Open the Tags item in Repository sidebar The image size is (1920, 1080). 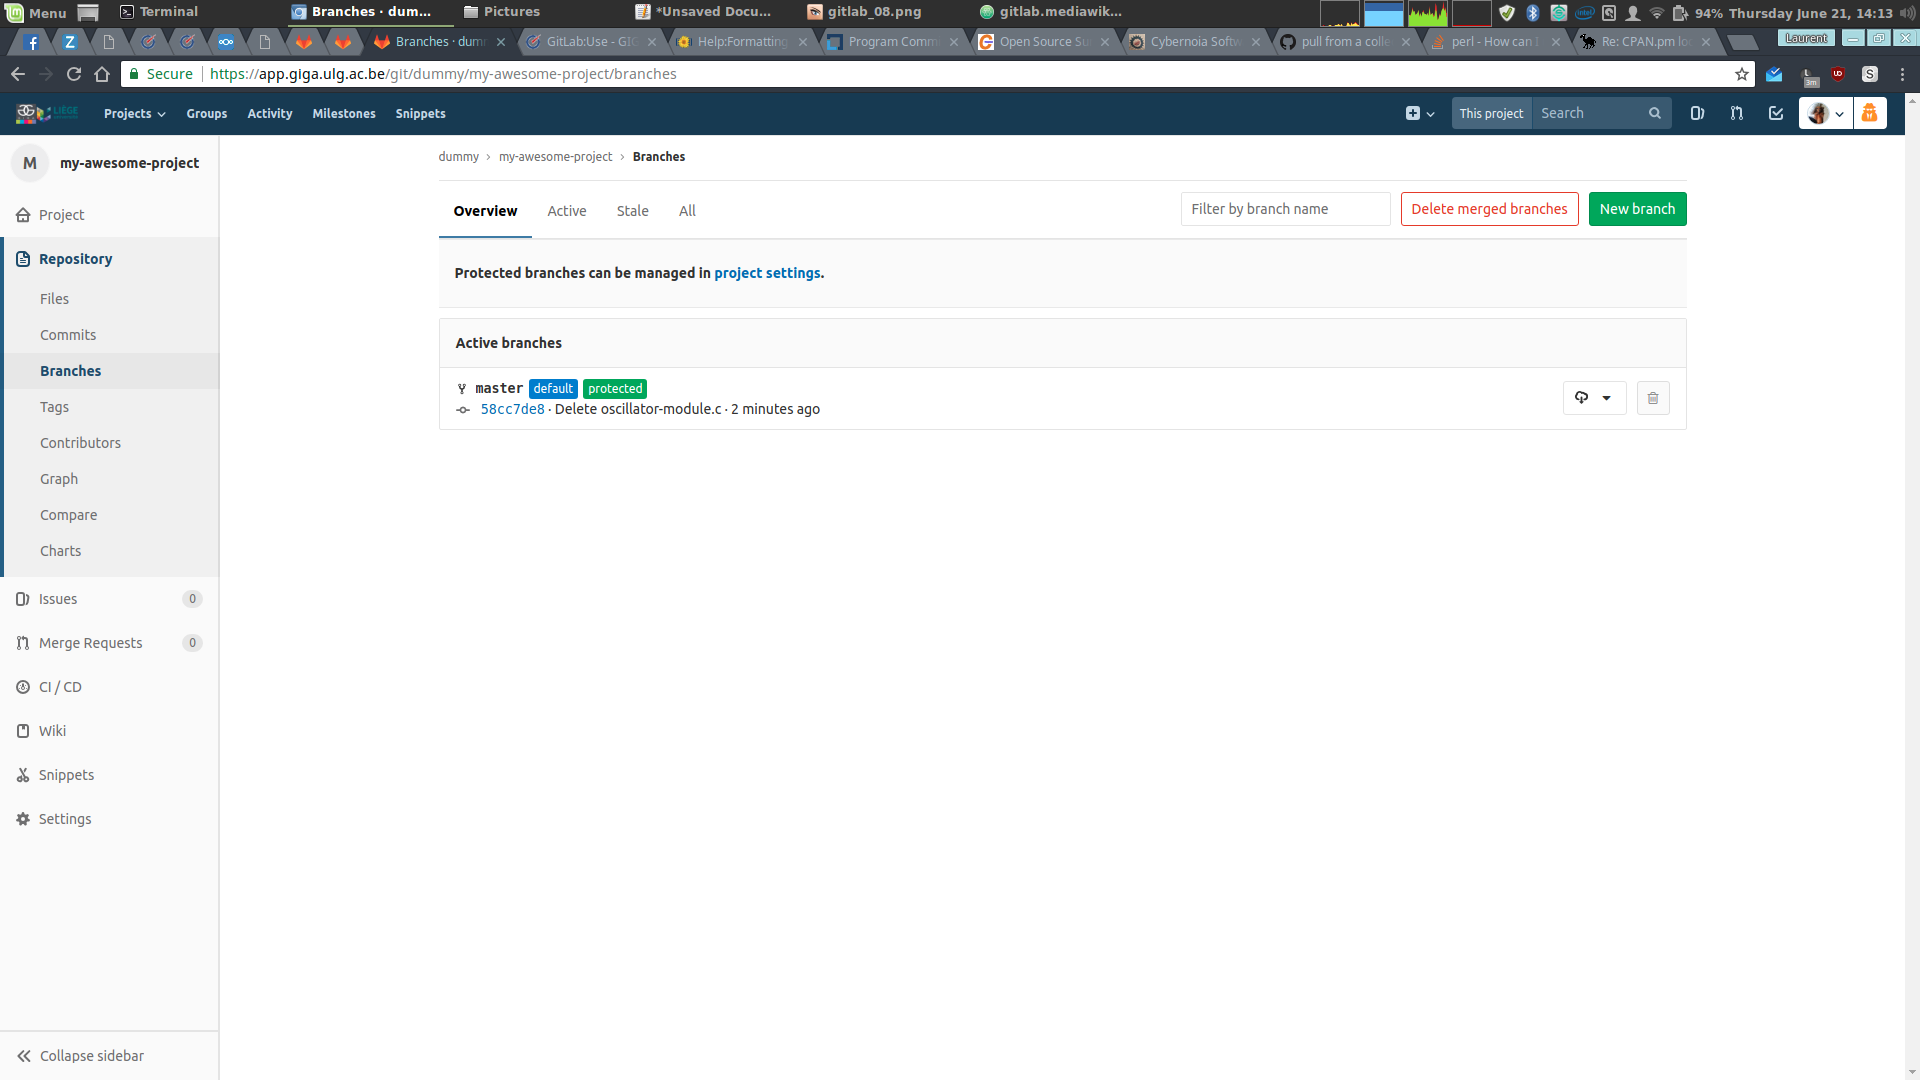tap(54, 407)
